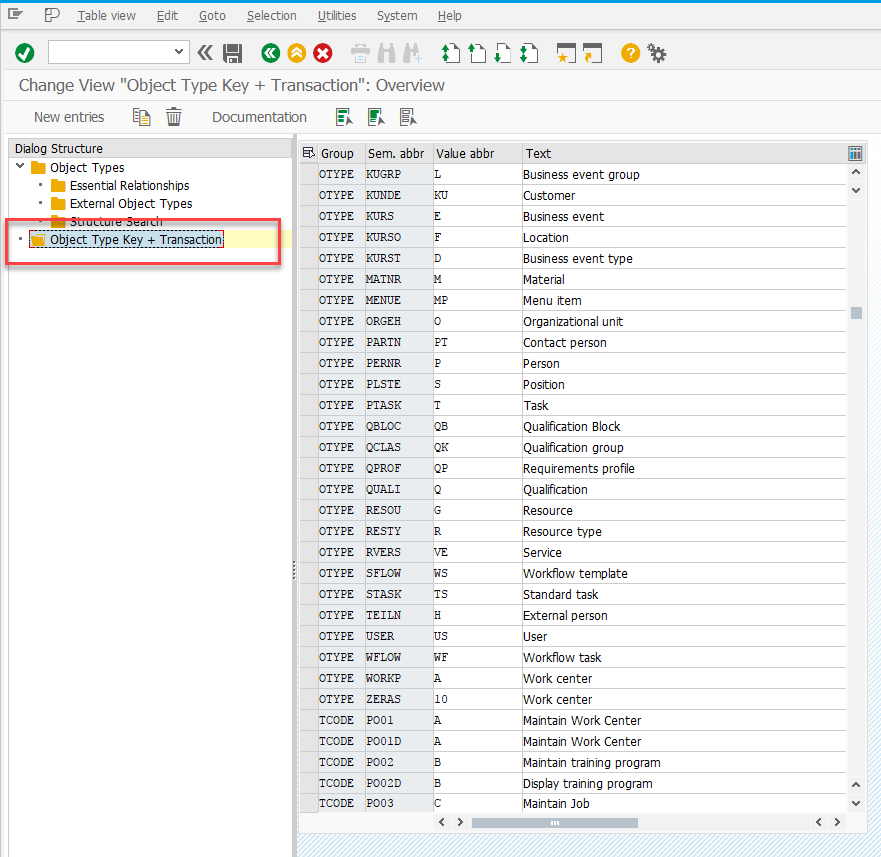Viewport: 881px width, 857px height.
Task: Click the Find Next binoculars icon
Action: (x=412, y=53)
